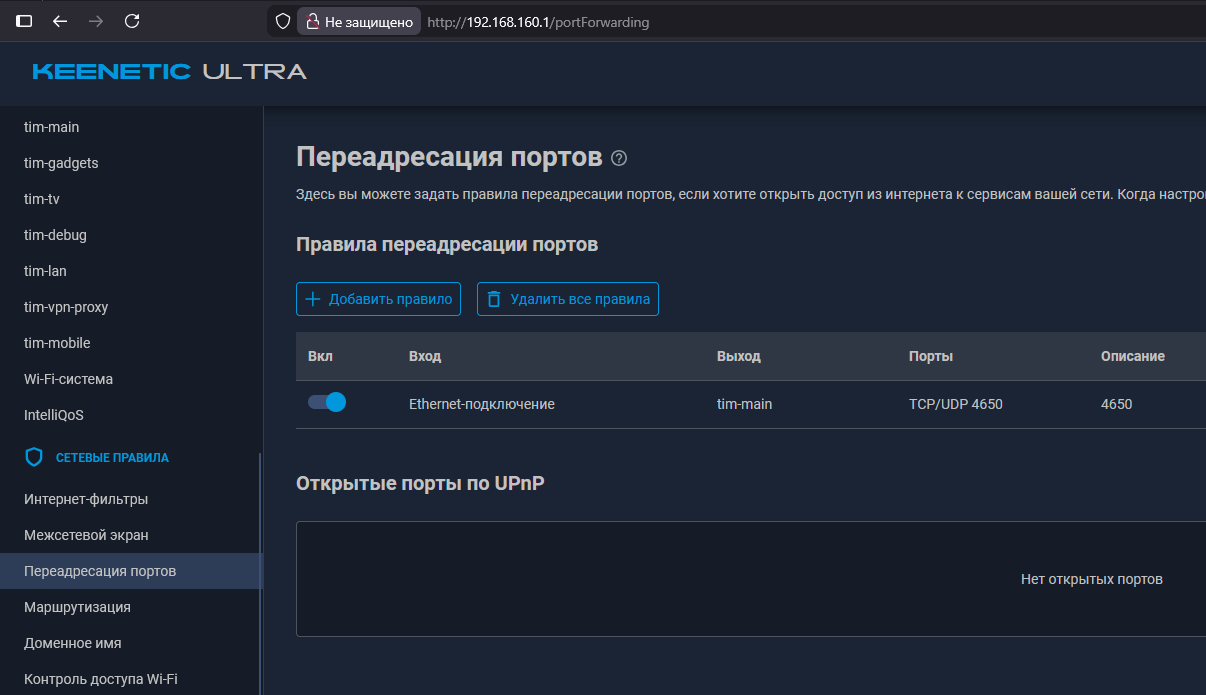The width and height of the screenshot is (1206, 695).
Task: Select Маршрутизация in the sidebar
Action: pyautogui.click(x=77, y=607)
